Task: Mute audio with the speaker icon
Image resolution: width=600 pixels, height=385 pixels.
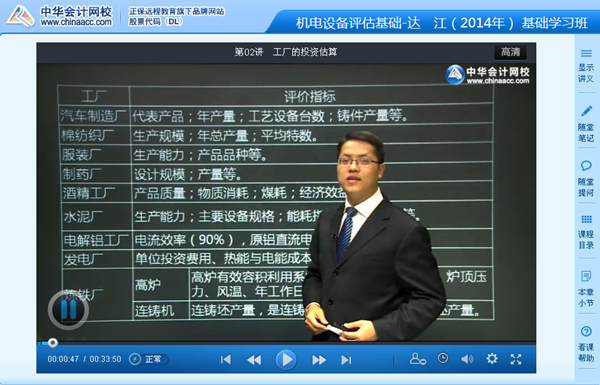Action: (467, 359)
